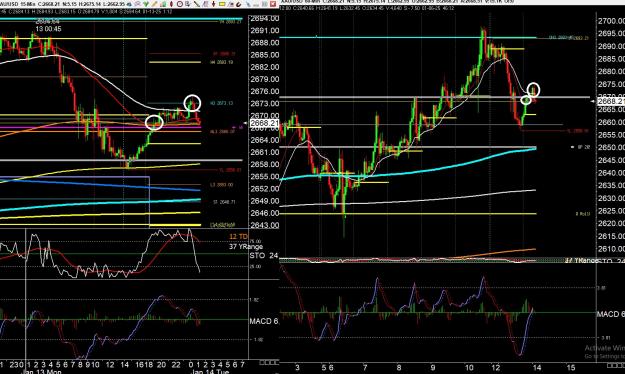The height and width of the screenshot is (374, 625).
Task: Click the MACD label on the left chart
Action: (x=264, y=321)
